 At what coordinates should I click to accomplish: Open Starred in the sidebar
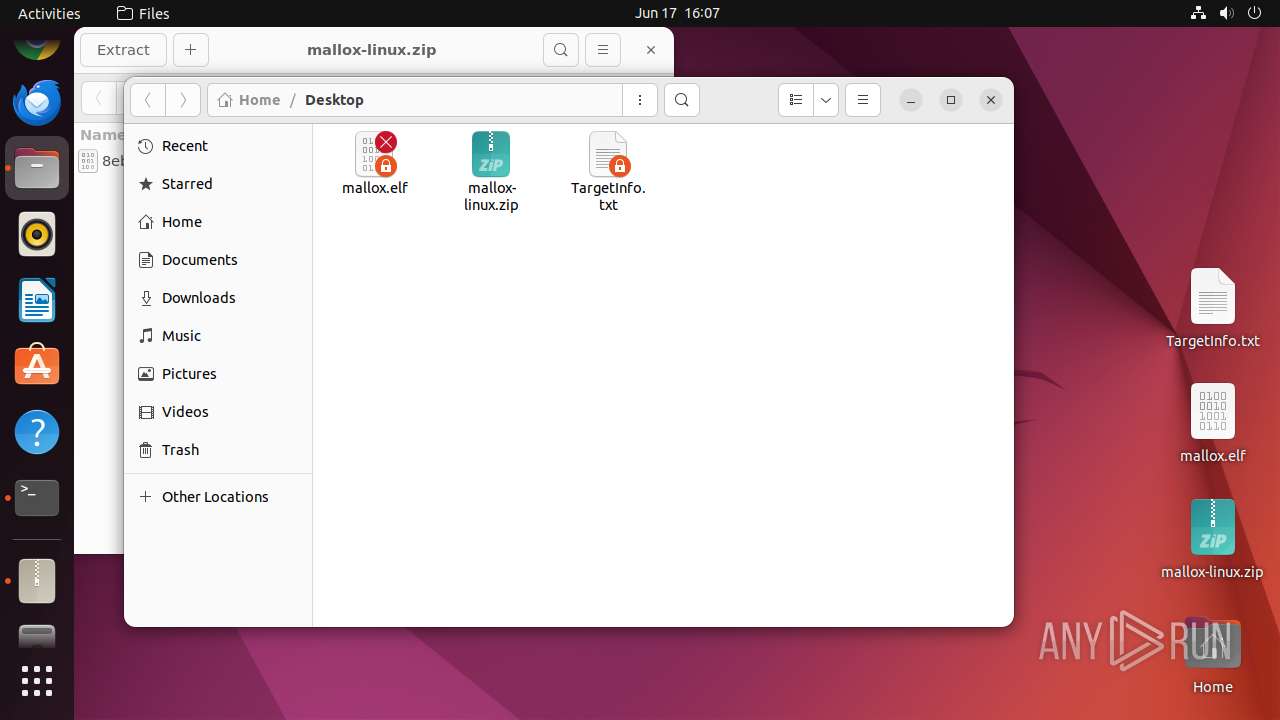tap(218, 184)
